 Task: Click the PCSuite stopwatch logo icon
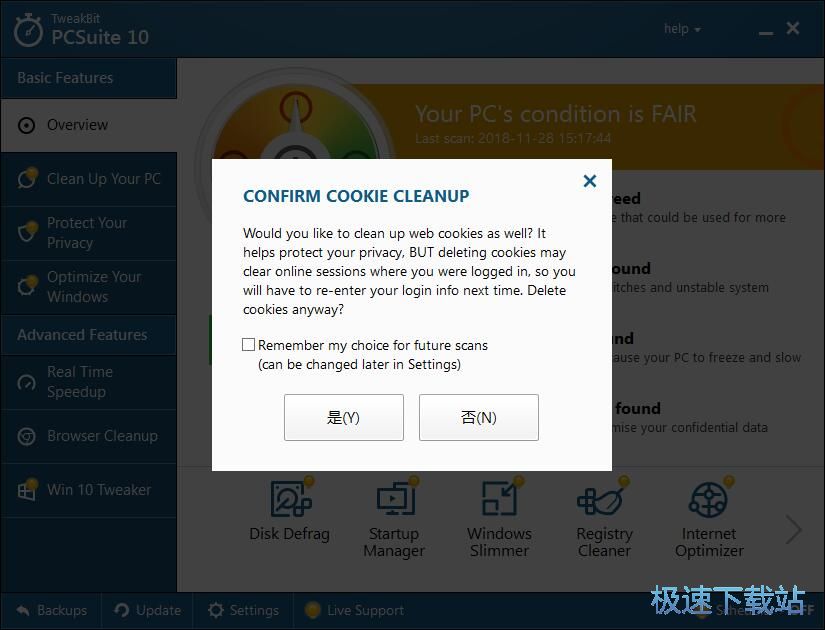tap(28, 31)
